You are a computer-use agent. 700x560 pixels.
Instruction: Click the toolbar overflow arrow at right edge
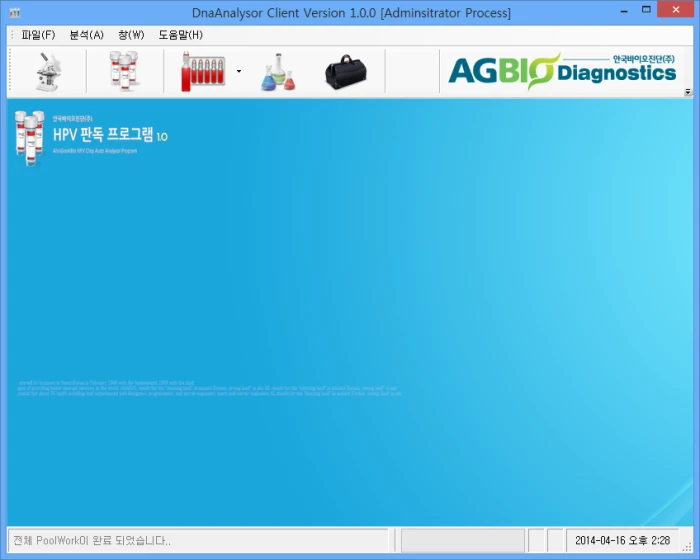click(688, 92)
